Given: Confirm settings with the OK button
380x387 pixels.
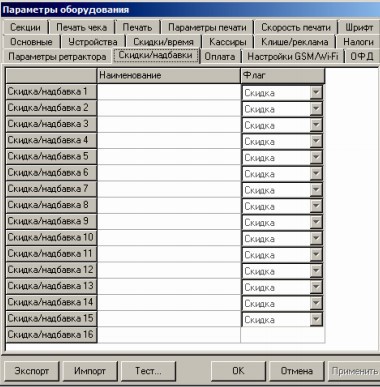Looking at the screenshot, I should coord(238,371).
